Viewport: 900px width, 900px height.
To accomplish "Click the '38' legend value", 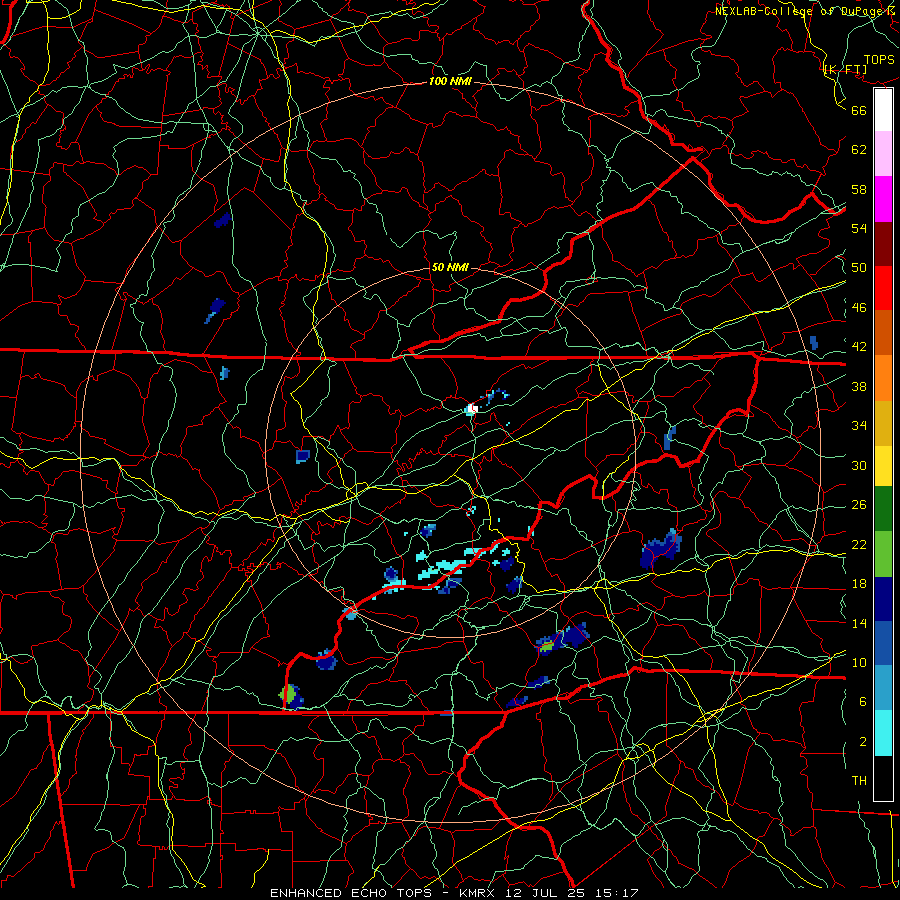I will pos(859,386).
